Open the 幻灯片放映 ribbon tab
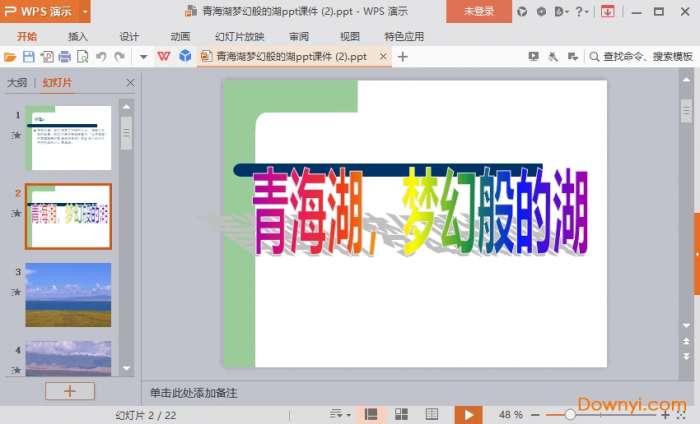 [x=239, y=36]
